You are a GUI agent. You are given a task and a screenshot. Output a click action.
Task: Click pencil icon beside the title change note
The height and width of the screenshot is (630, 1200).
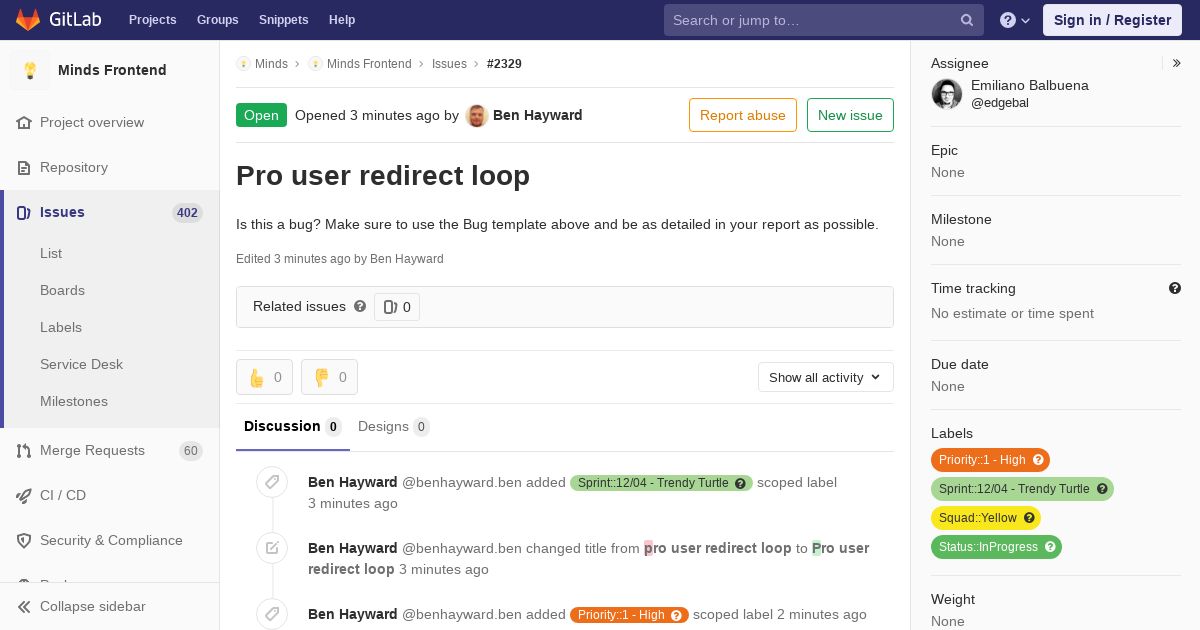tap(272, 548)
